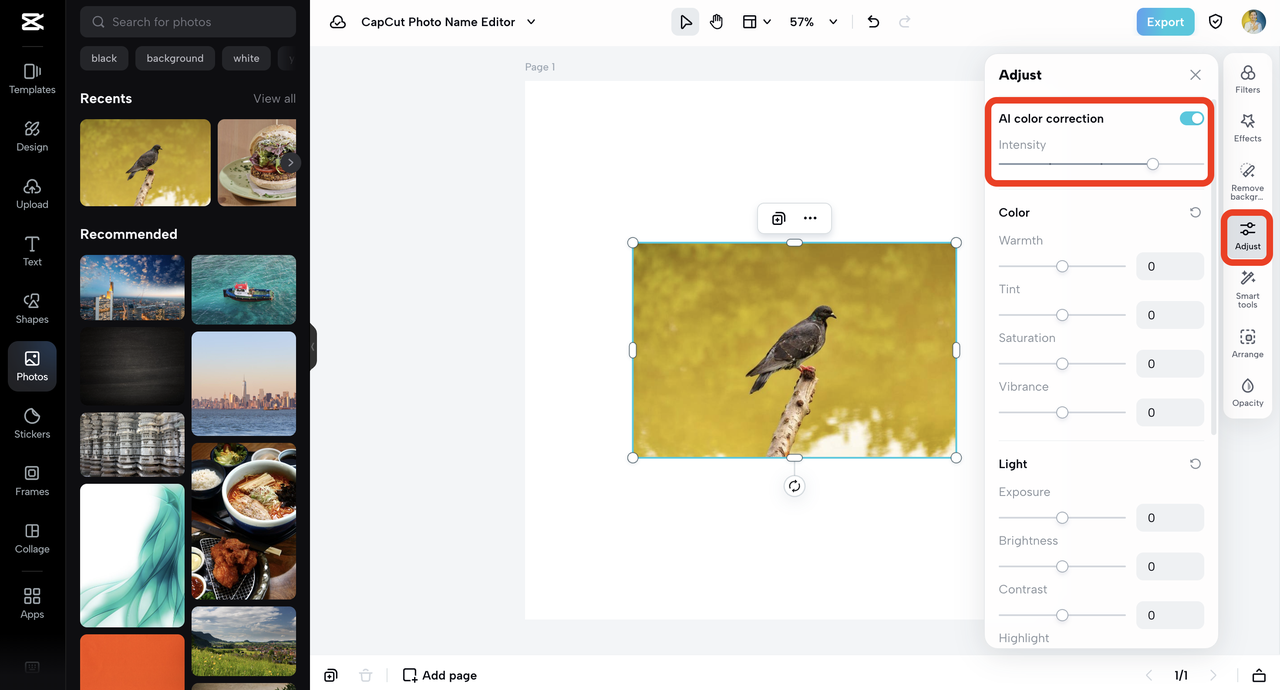The height and width of the screenshot is (690, 1280).
Task: Go to previous page arrow
Action: 1149,675
